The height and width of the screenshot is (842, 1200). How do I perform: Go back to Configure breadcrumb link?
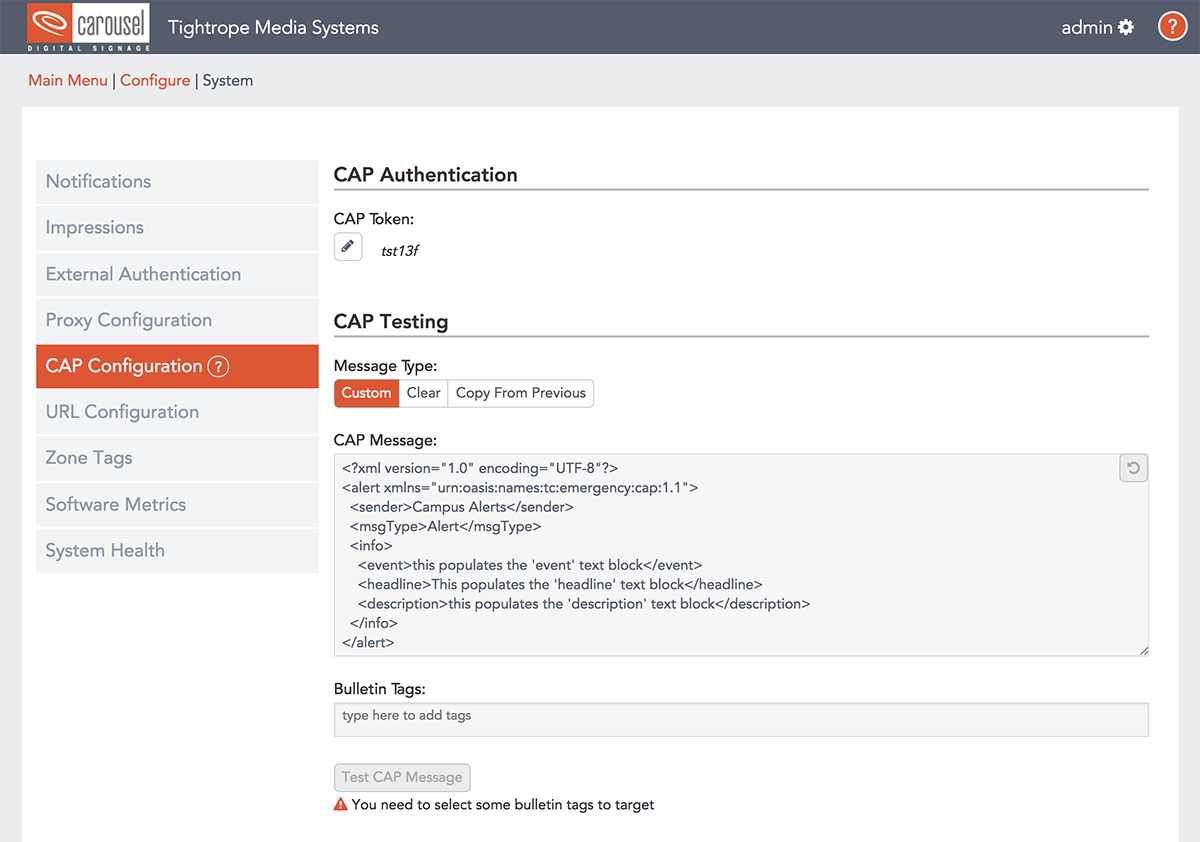point(155,81)
